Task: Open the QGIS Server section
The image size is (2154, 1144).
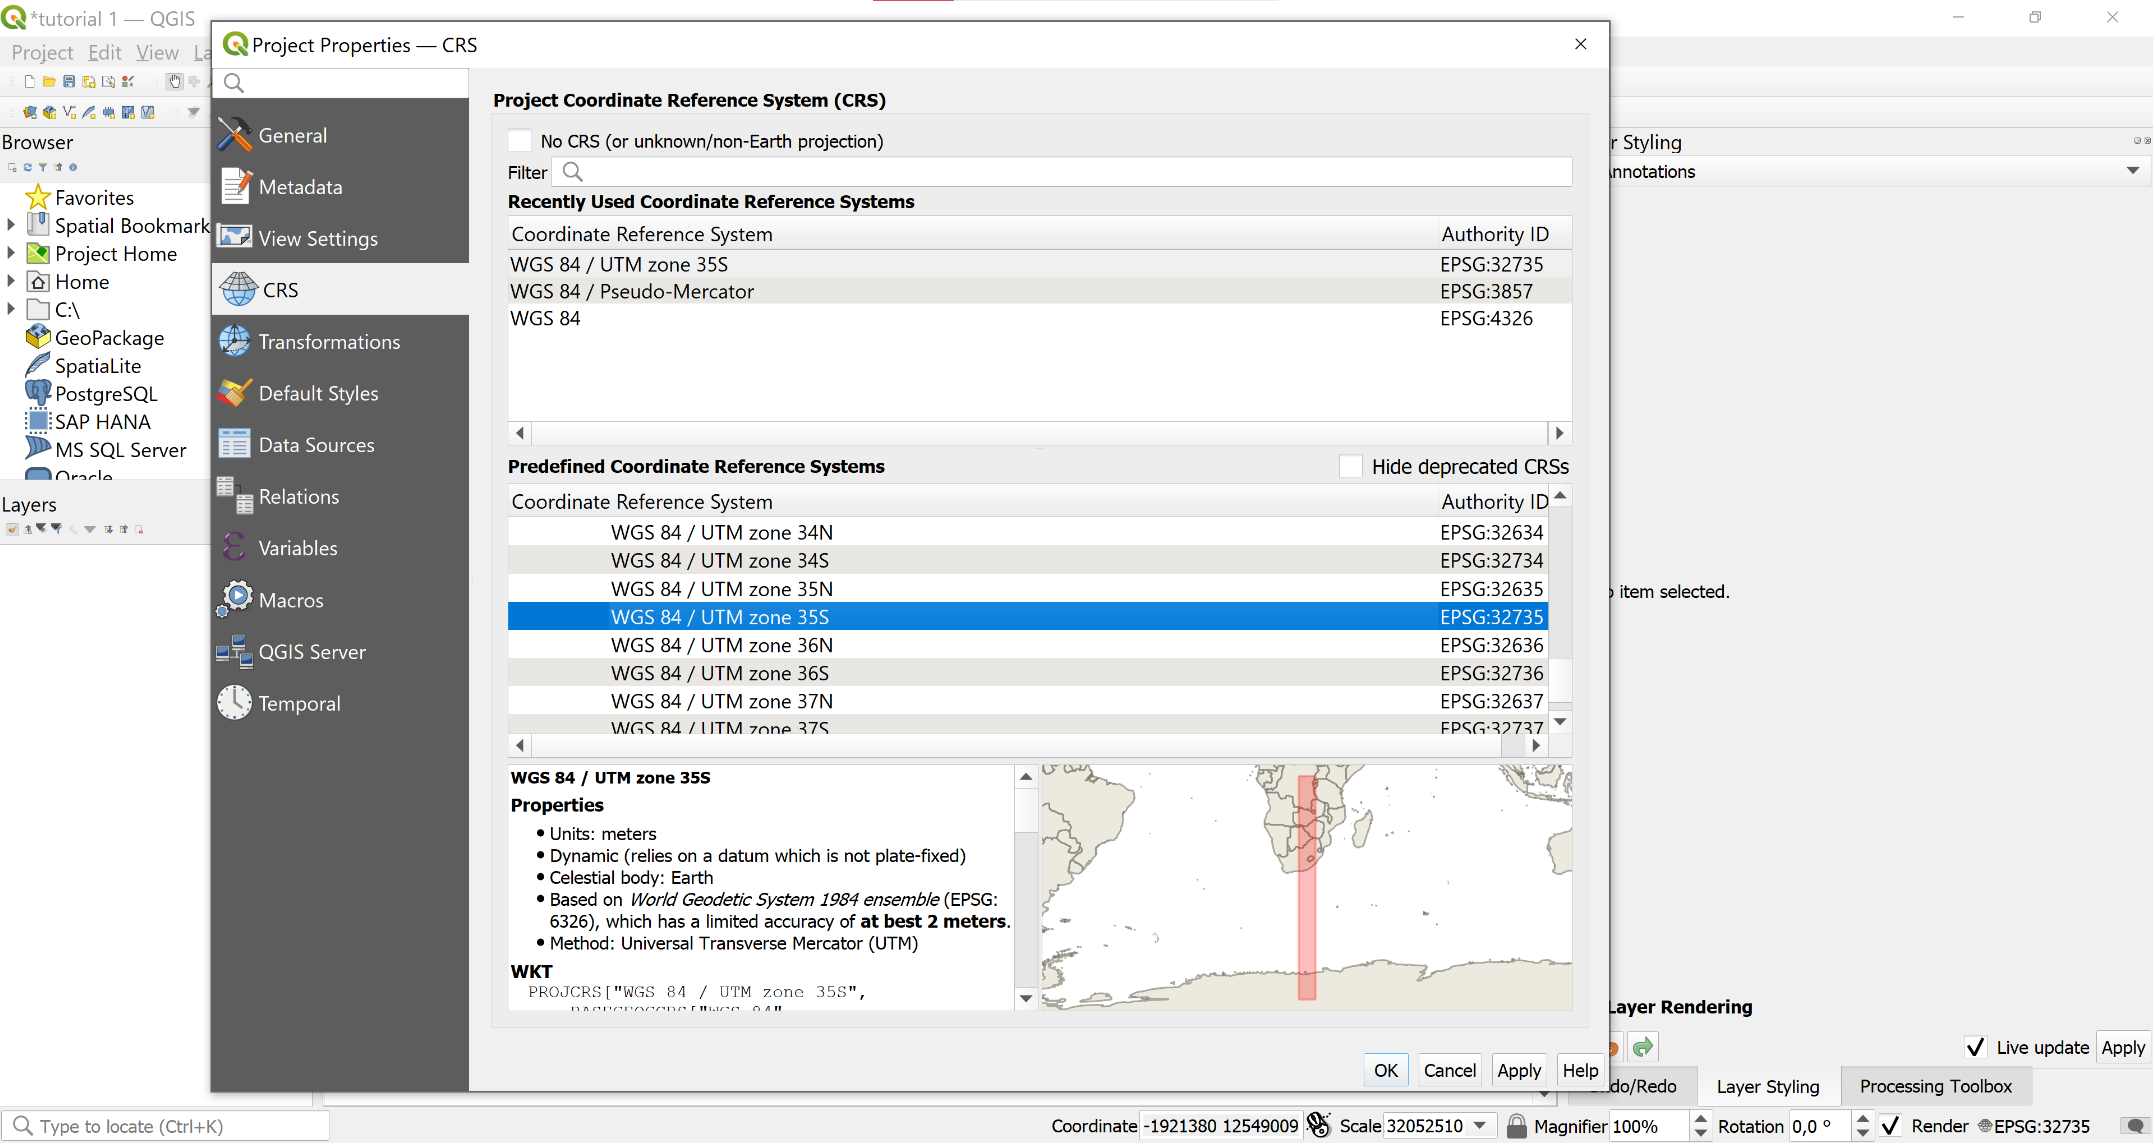Action: [340, 652]
